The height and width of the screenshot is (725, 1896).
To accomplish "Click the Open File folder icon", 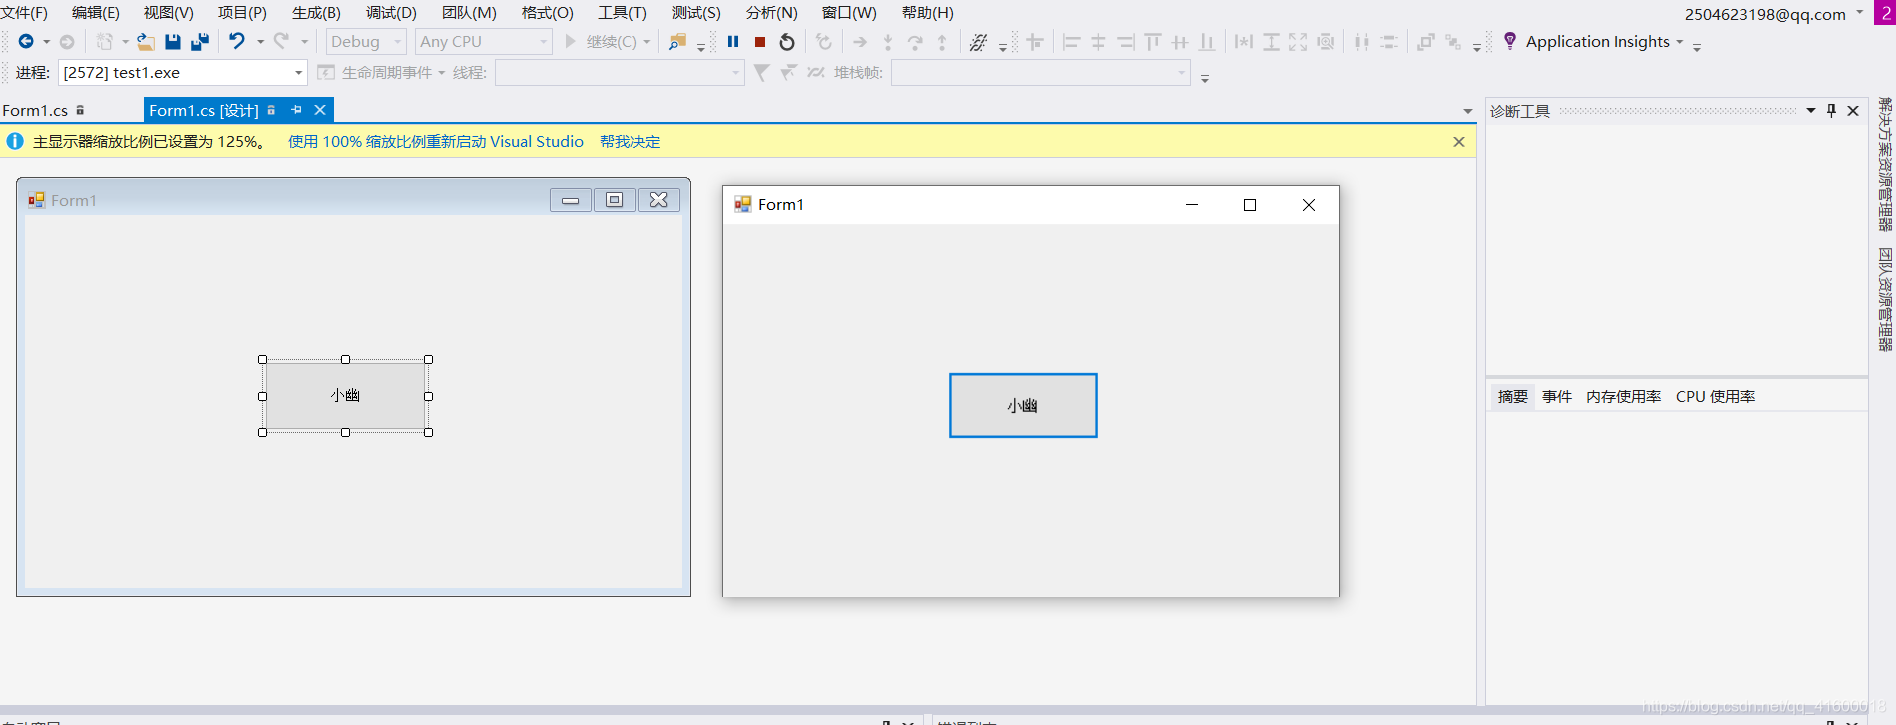I will pos(146,42).
